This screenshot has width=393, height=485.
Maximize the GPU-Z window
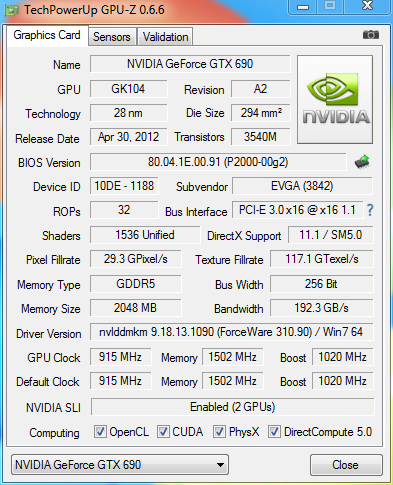pyautogui.click(x=330, y=7)
